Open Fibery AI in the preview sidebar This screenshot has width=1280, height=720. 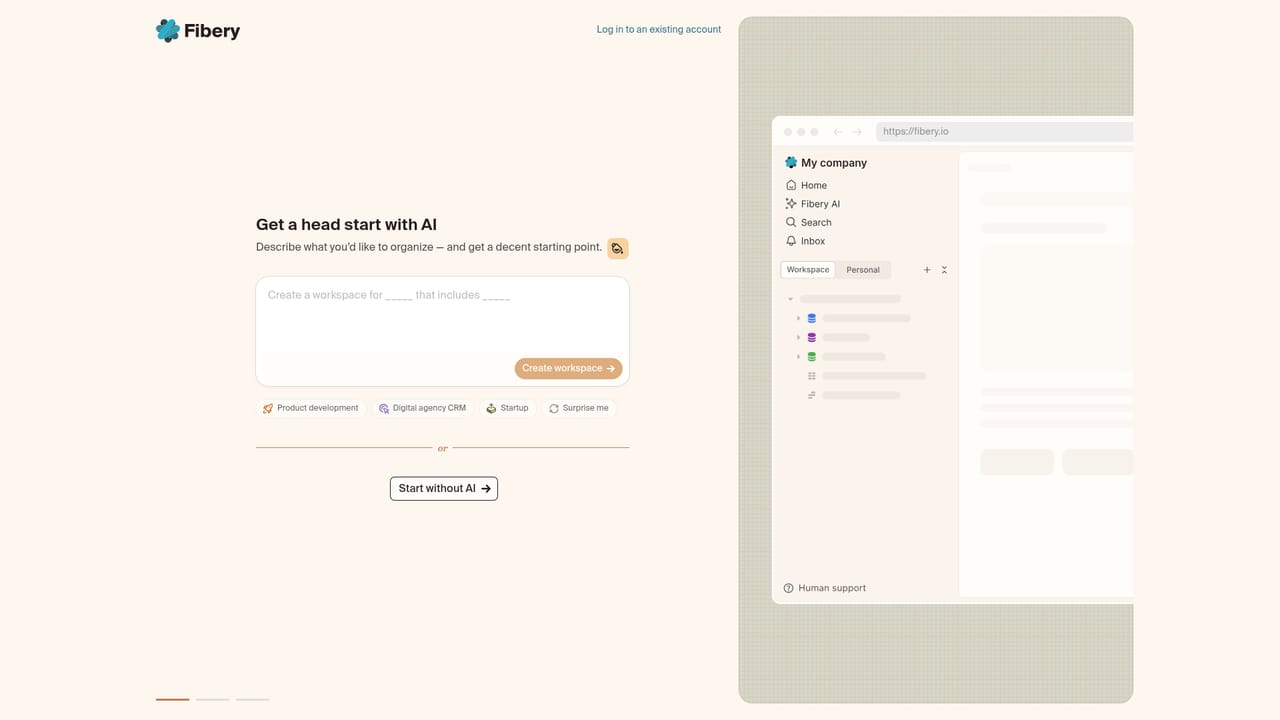[813, 204]
